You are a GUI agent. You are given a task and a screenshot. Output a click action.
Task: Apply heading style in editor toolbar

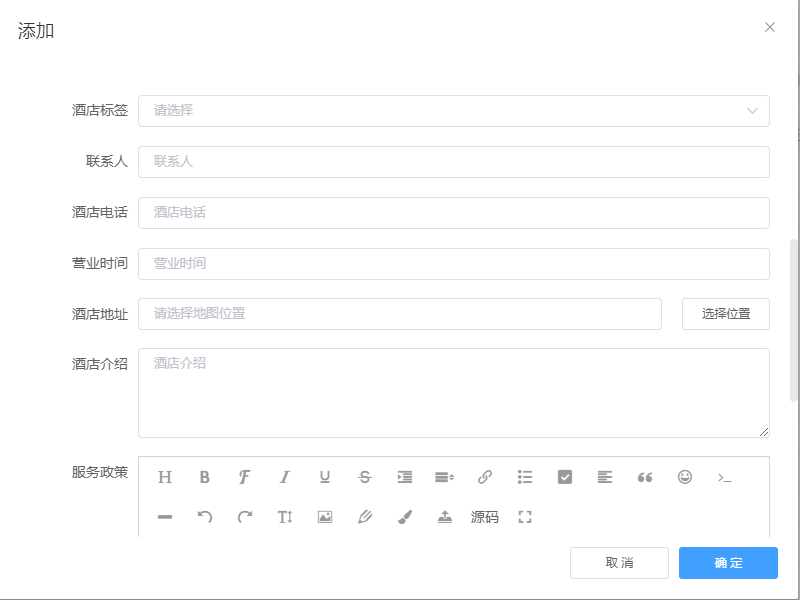click(x=165, y=477)
